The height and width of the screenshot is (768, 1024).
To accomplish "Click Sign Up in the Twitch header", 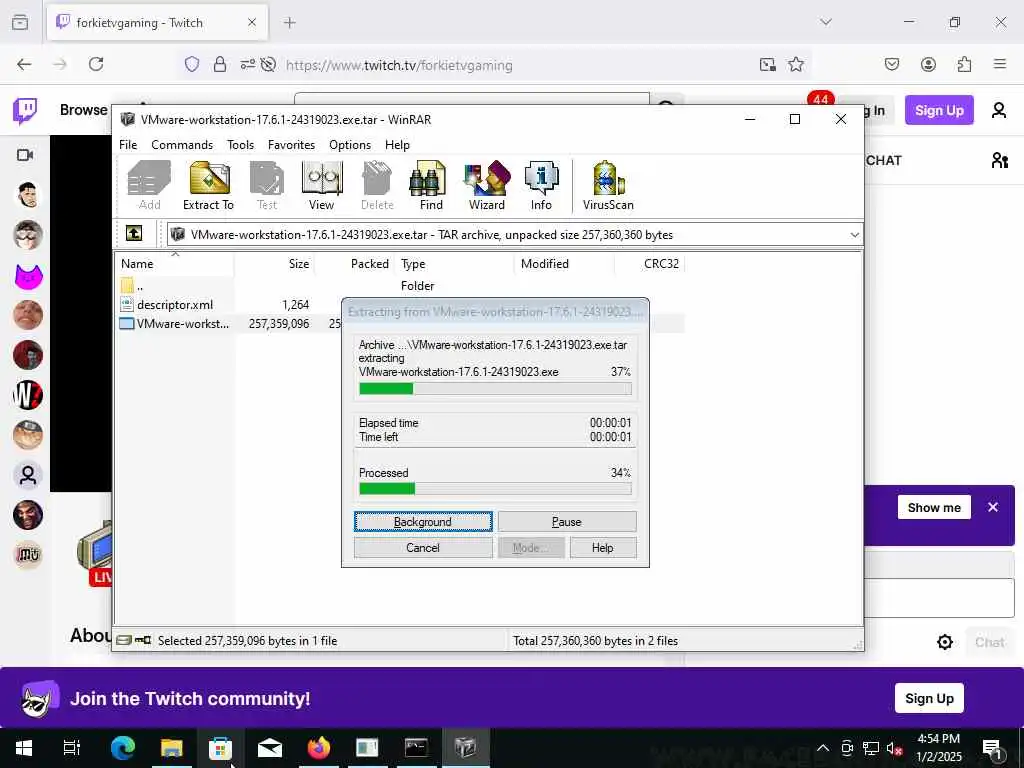I will [939, 110].
